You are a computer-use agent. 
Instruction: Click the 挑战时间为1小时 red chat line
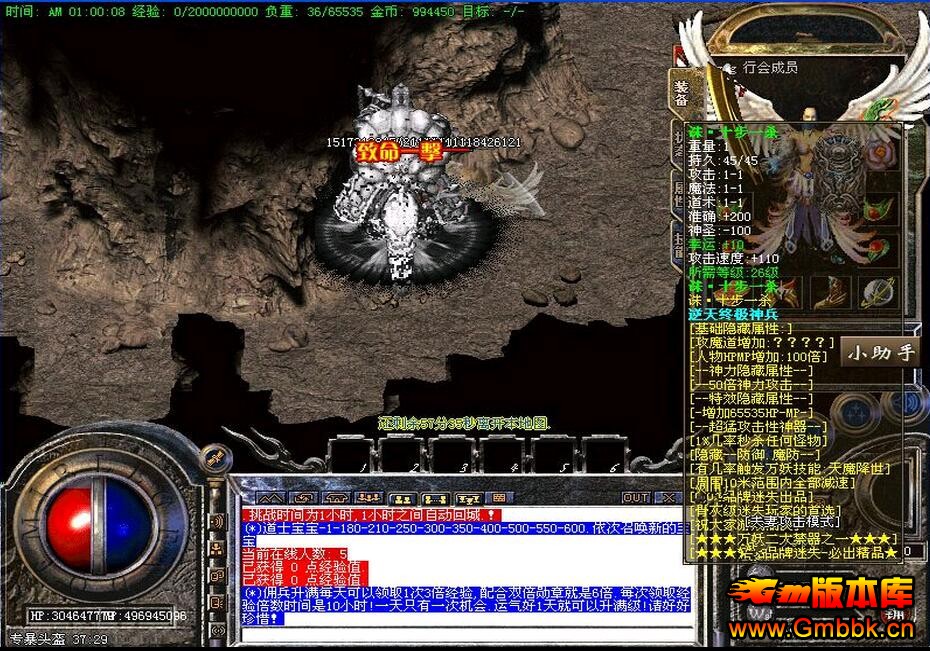coord(372,515)
